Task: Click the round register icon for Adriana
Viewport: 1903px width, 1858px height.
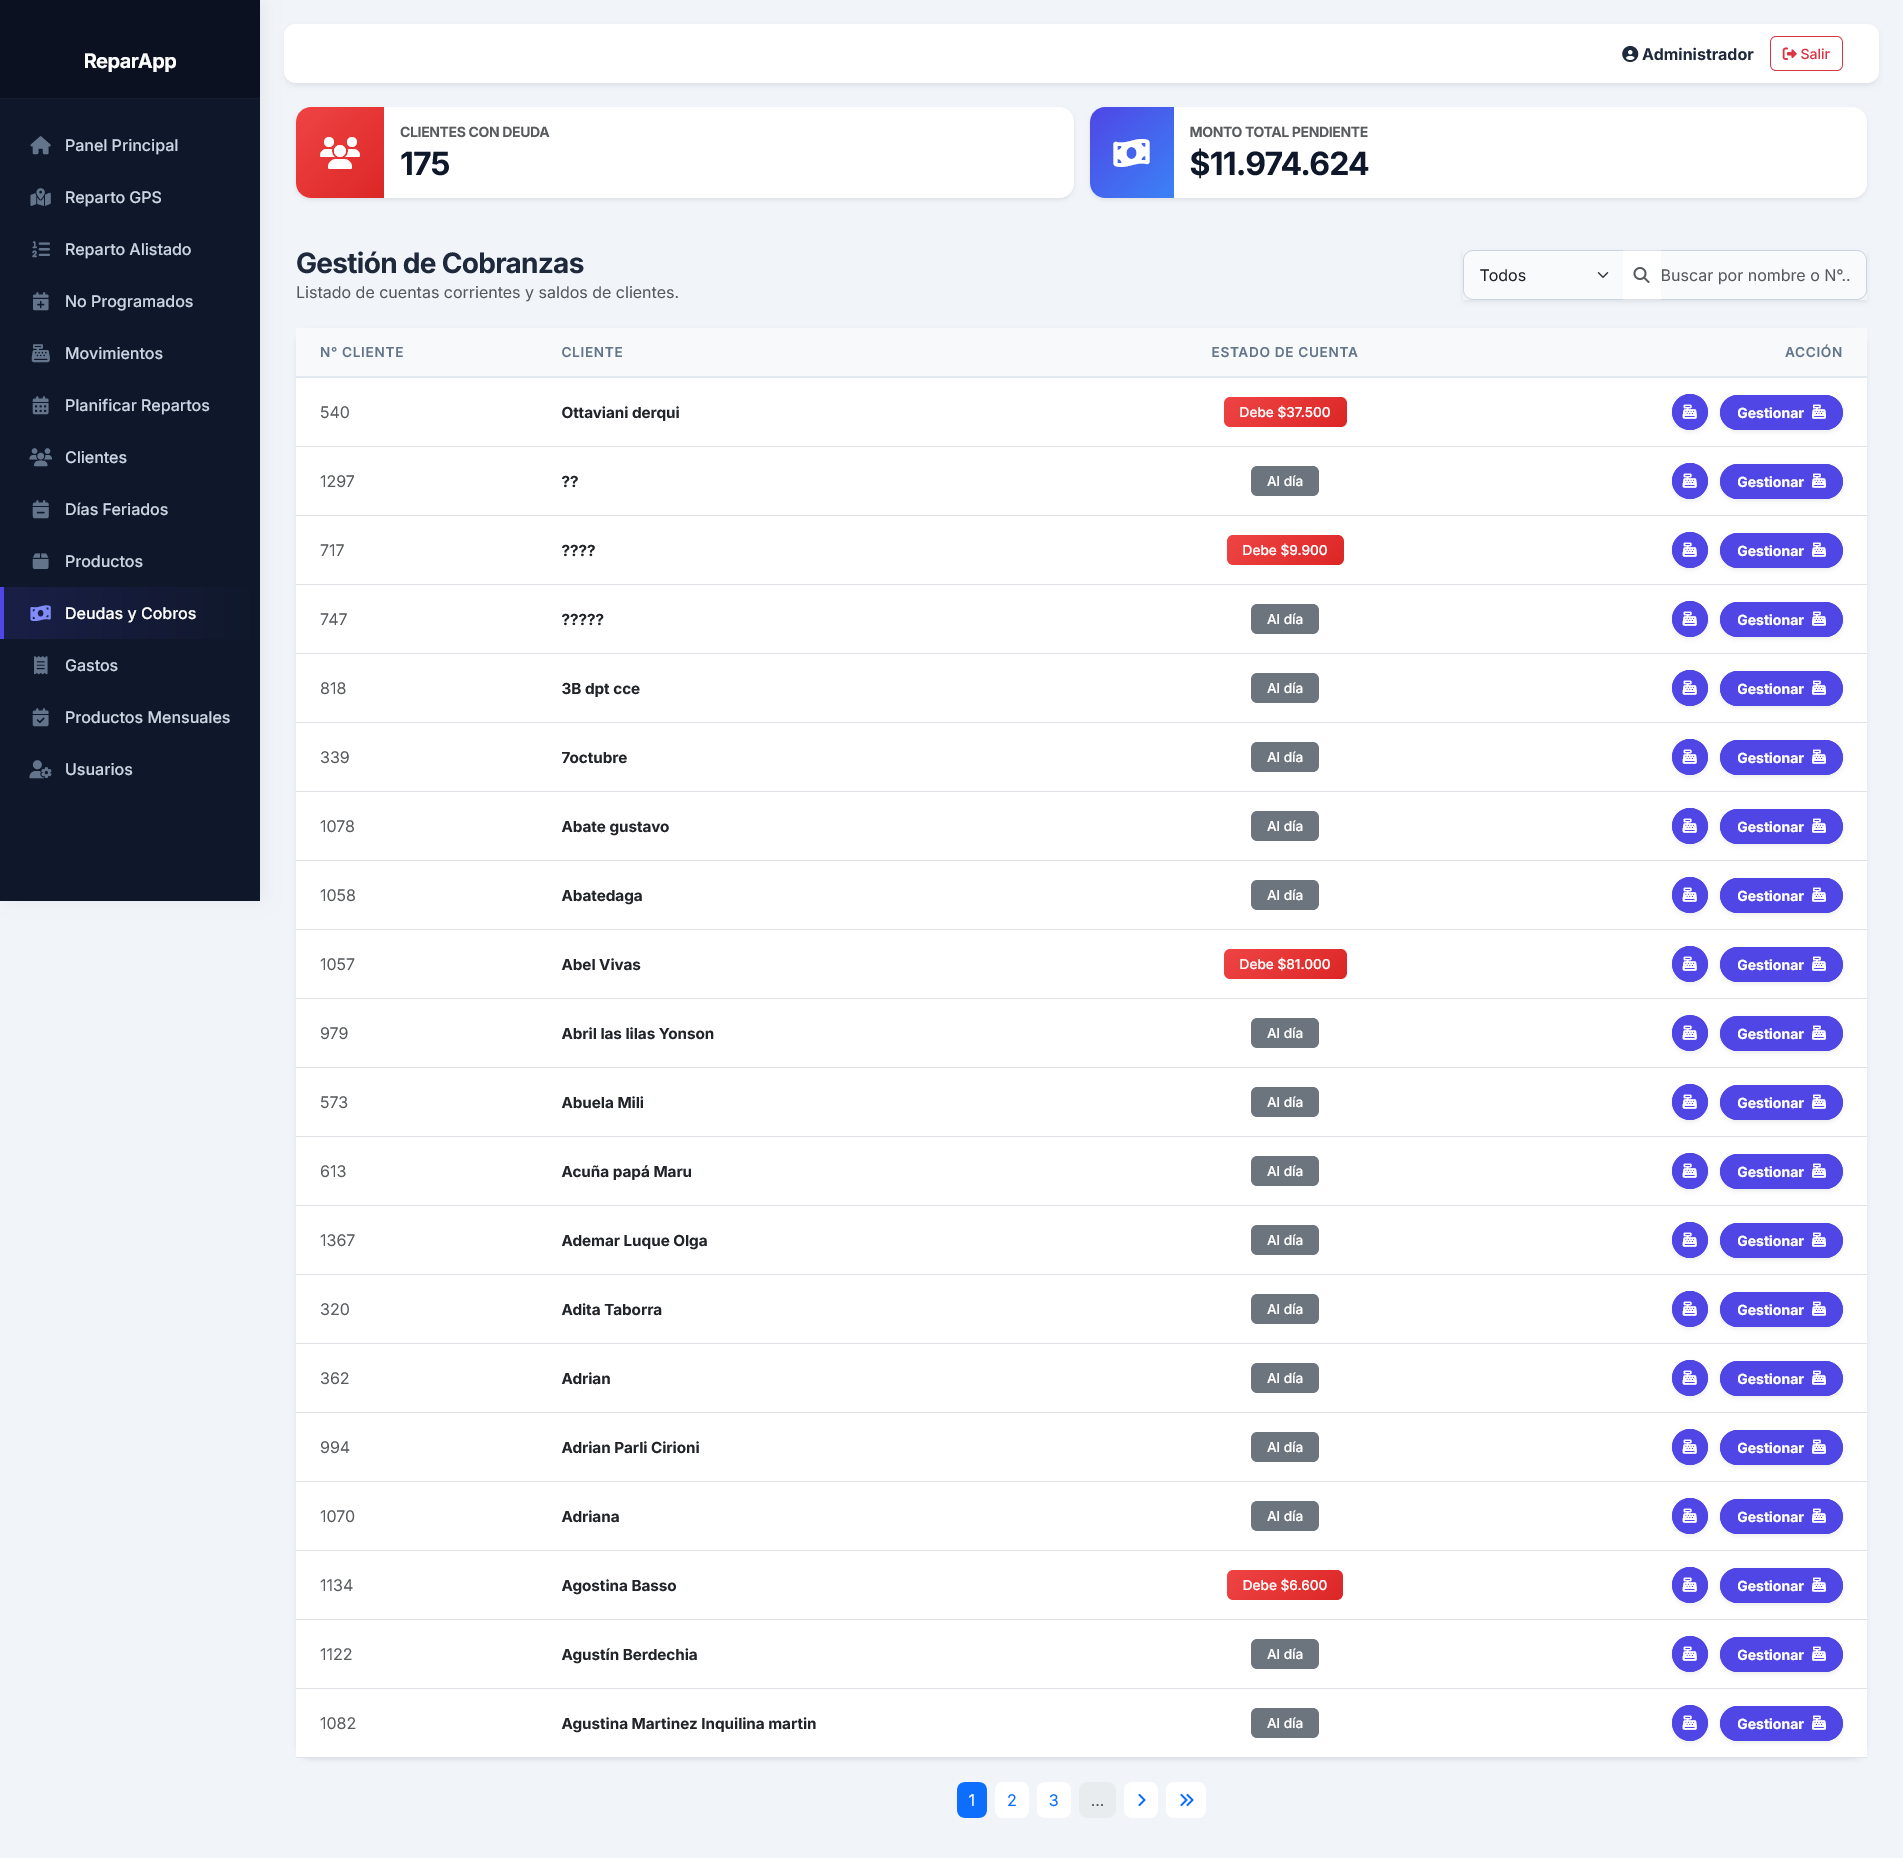Action: pos(1689,1516)
